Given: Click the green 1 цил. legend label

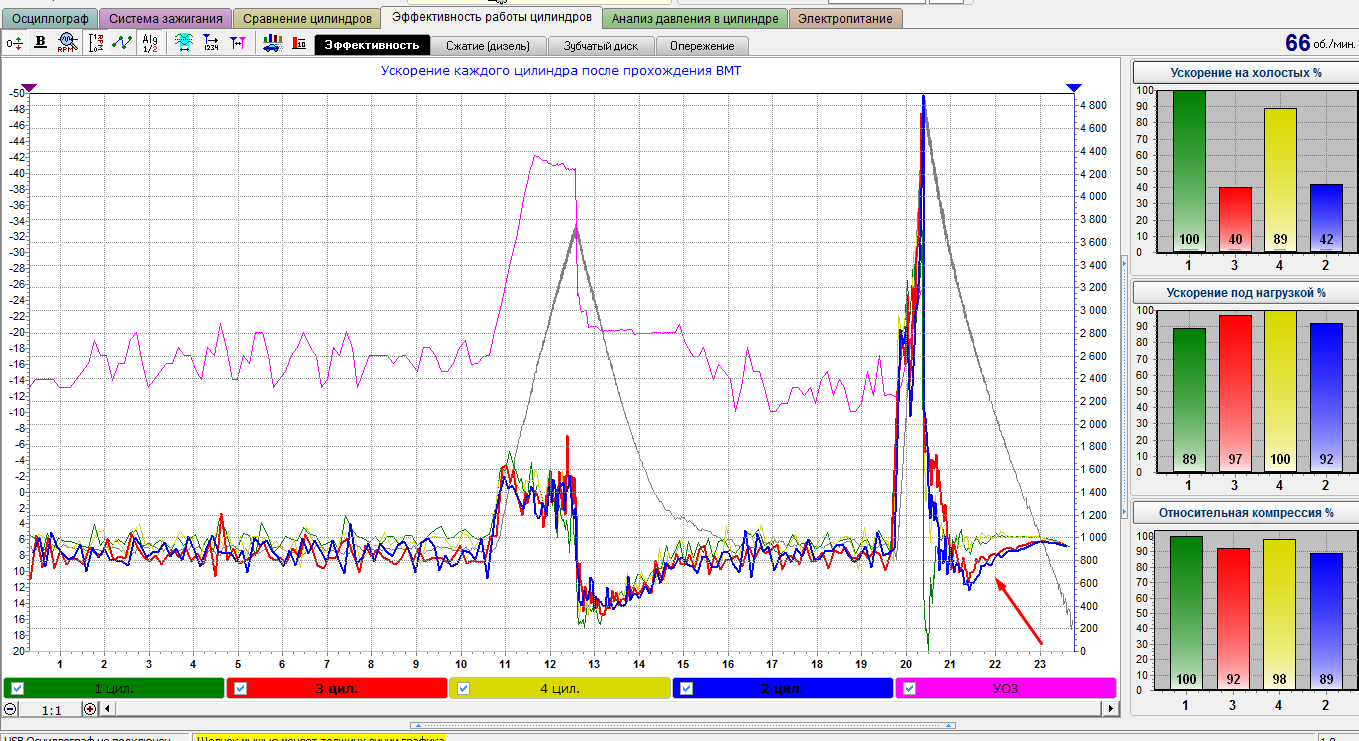Looking at the screenshot, I should (x=113, y=688).
